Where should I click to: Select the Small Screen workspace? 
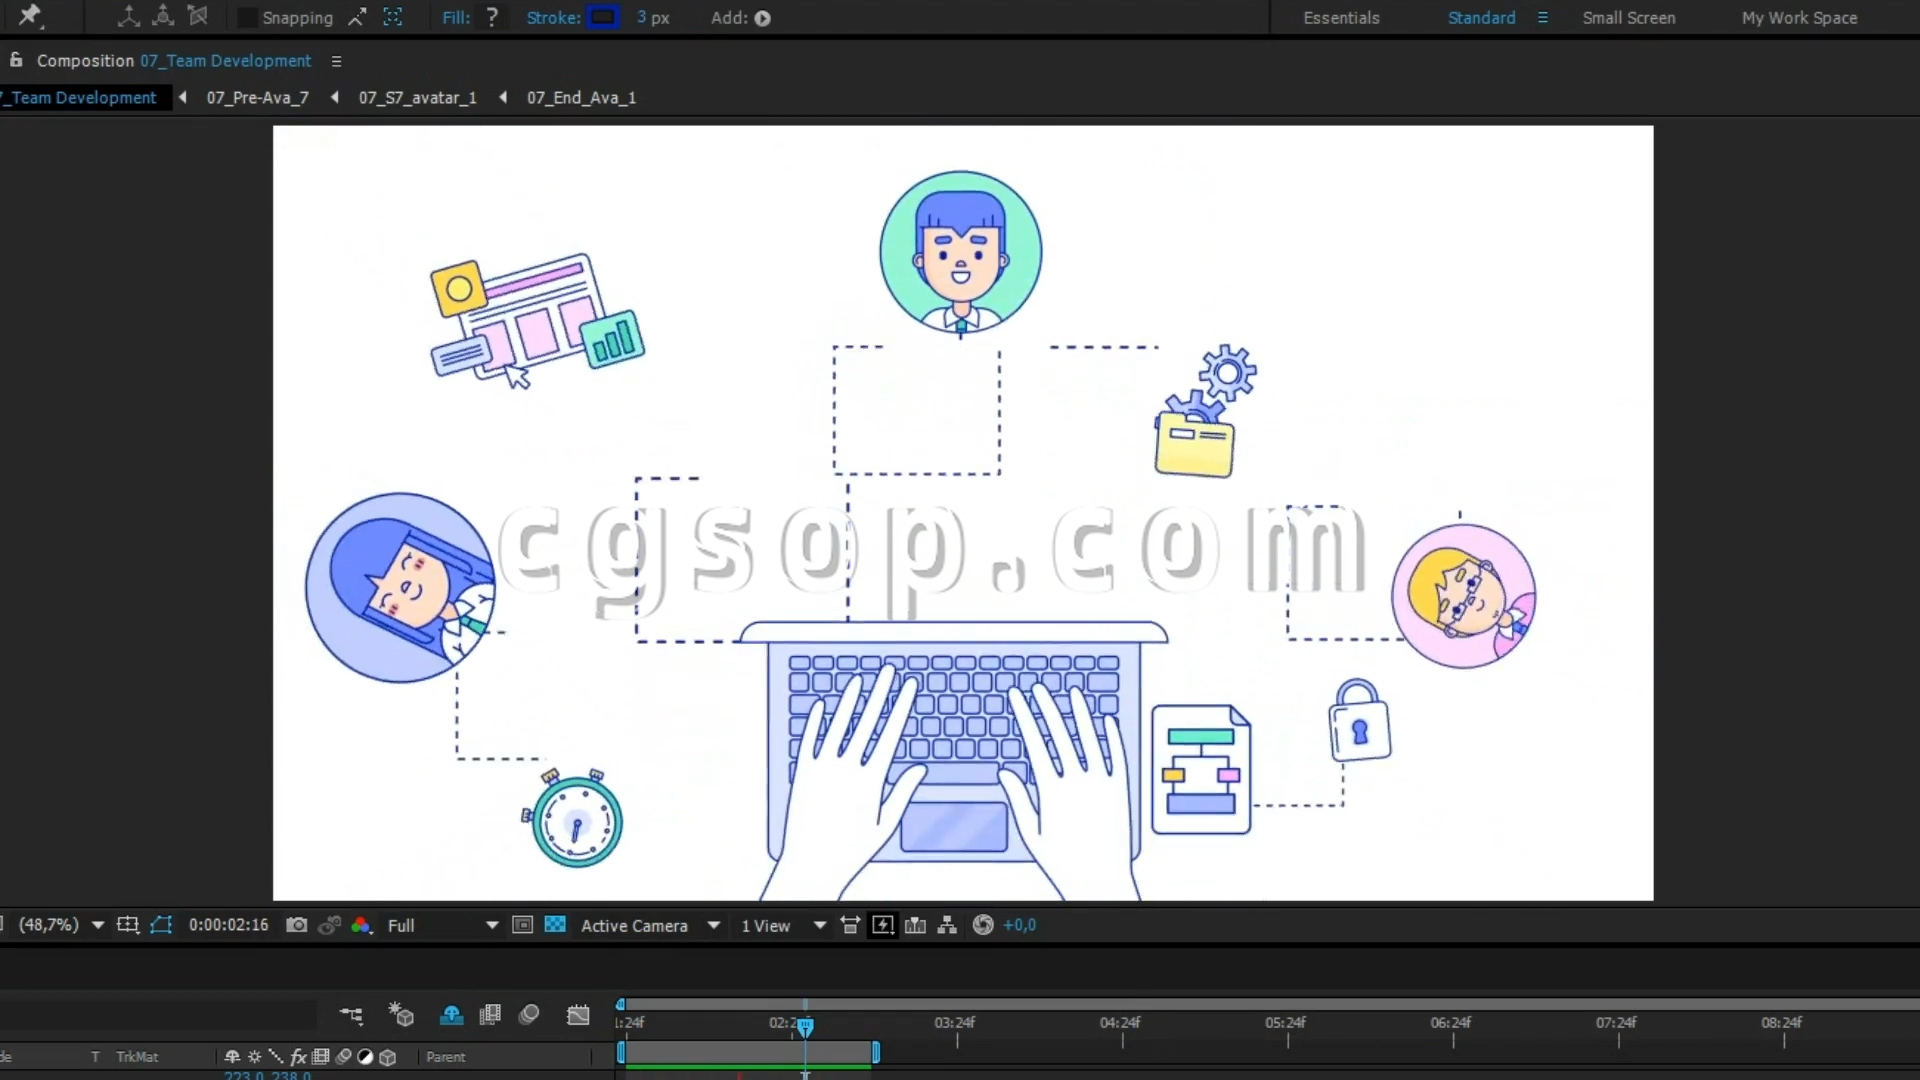(x=1628, y=18)
